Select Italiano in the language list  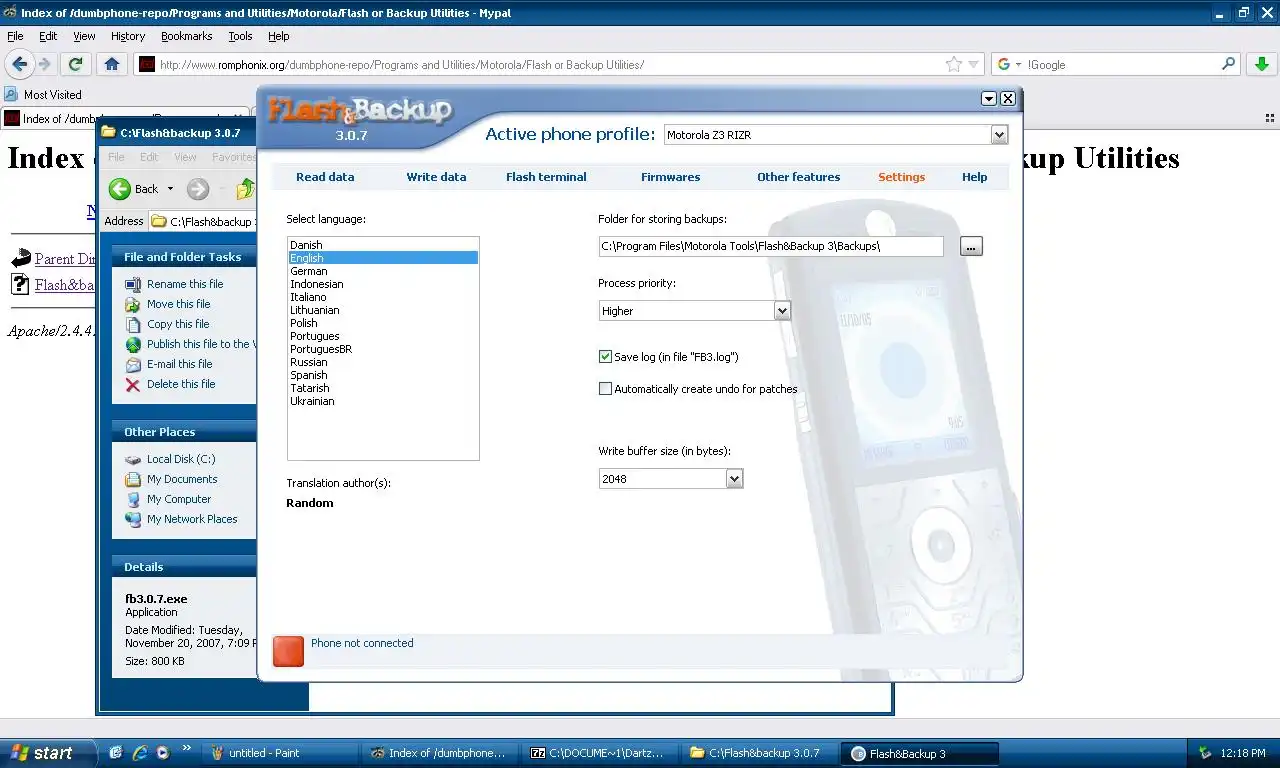[382, 297]
